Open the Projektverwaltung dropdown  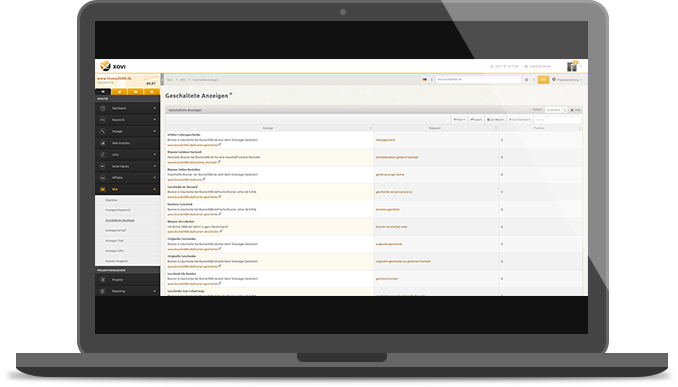tap(567, 80)
